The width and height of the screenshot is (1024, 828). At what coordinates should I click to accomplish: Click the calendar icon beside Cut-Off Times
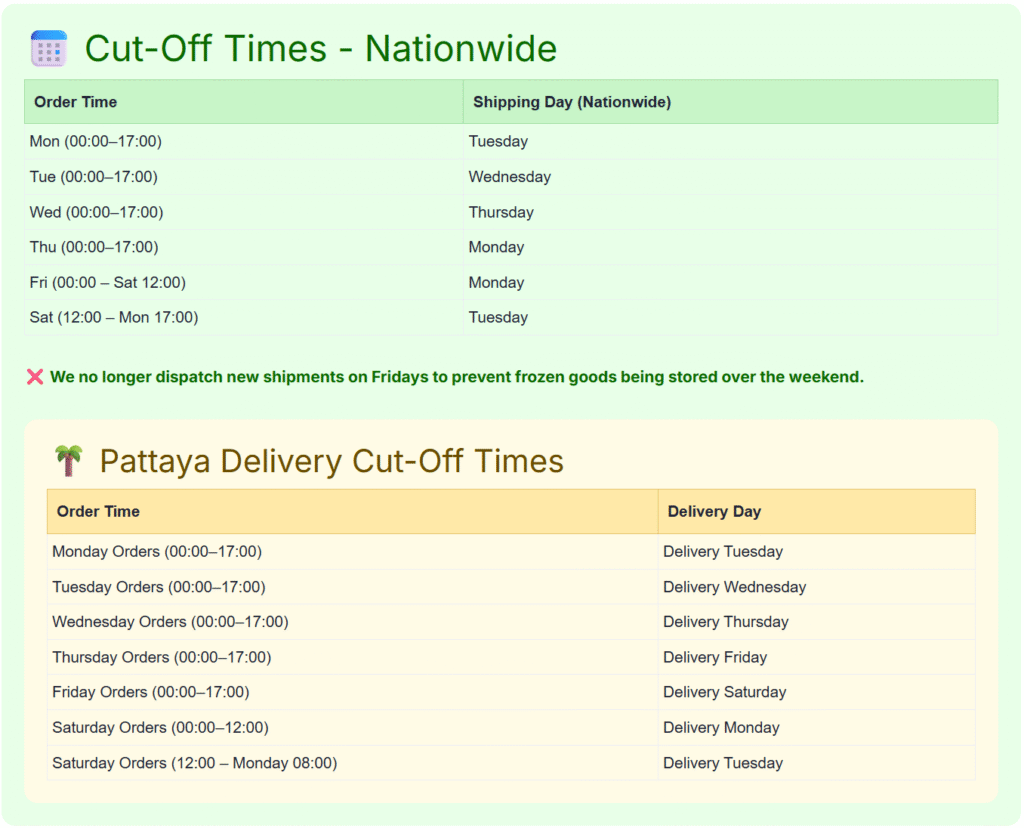pyautogui.click(x=48, y=48)
